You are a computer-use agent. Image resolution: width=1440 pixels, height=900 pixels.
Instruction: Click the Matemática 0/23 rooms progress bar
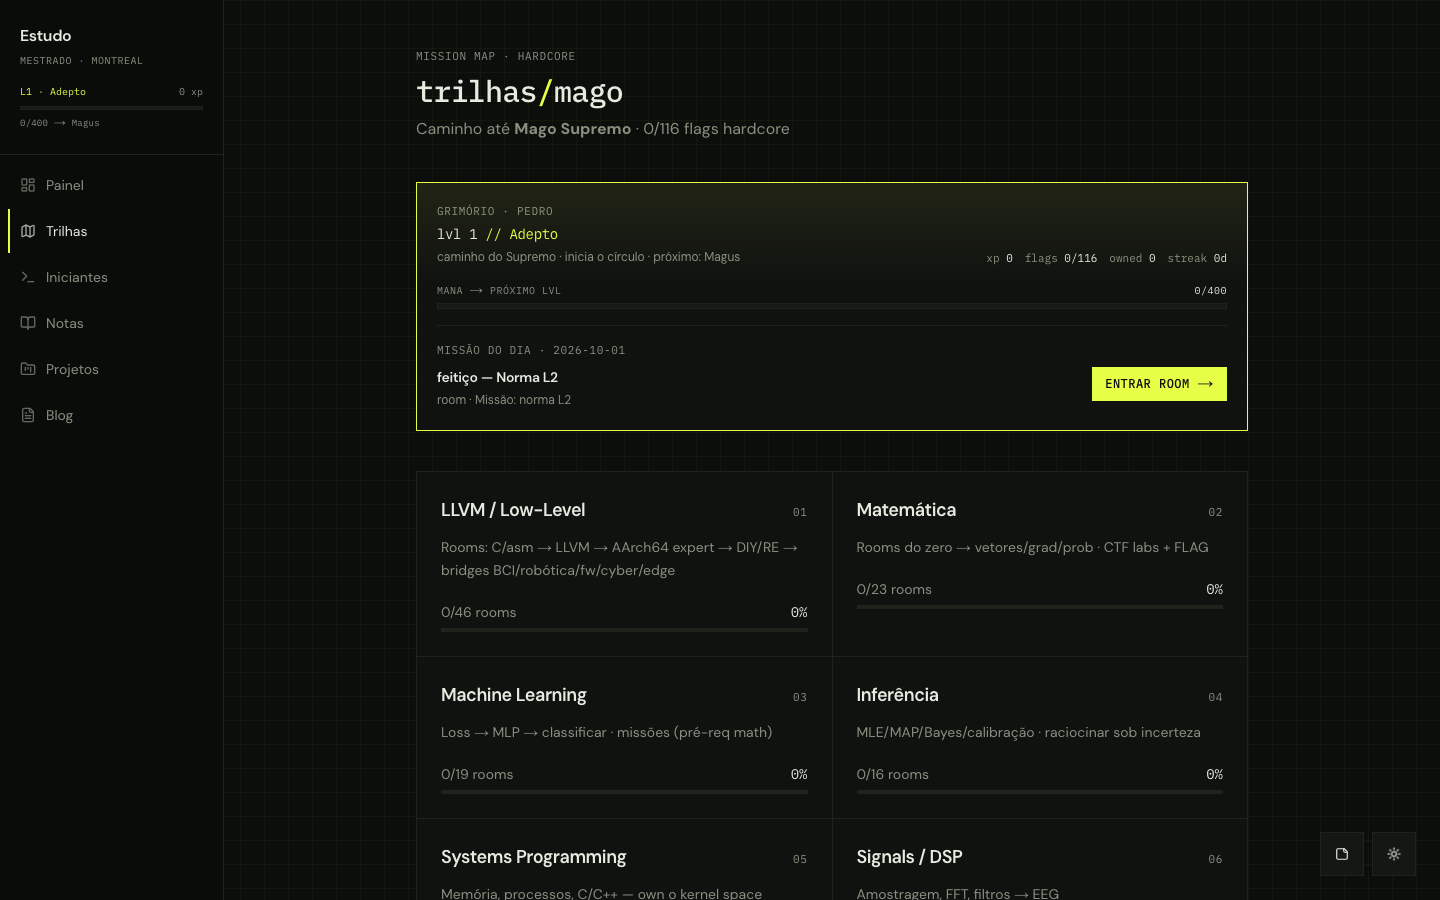click(x=1040, y=607)
